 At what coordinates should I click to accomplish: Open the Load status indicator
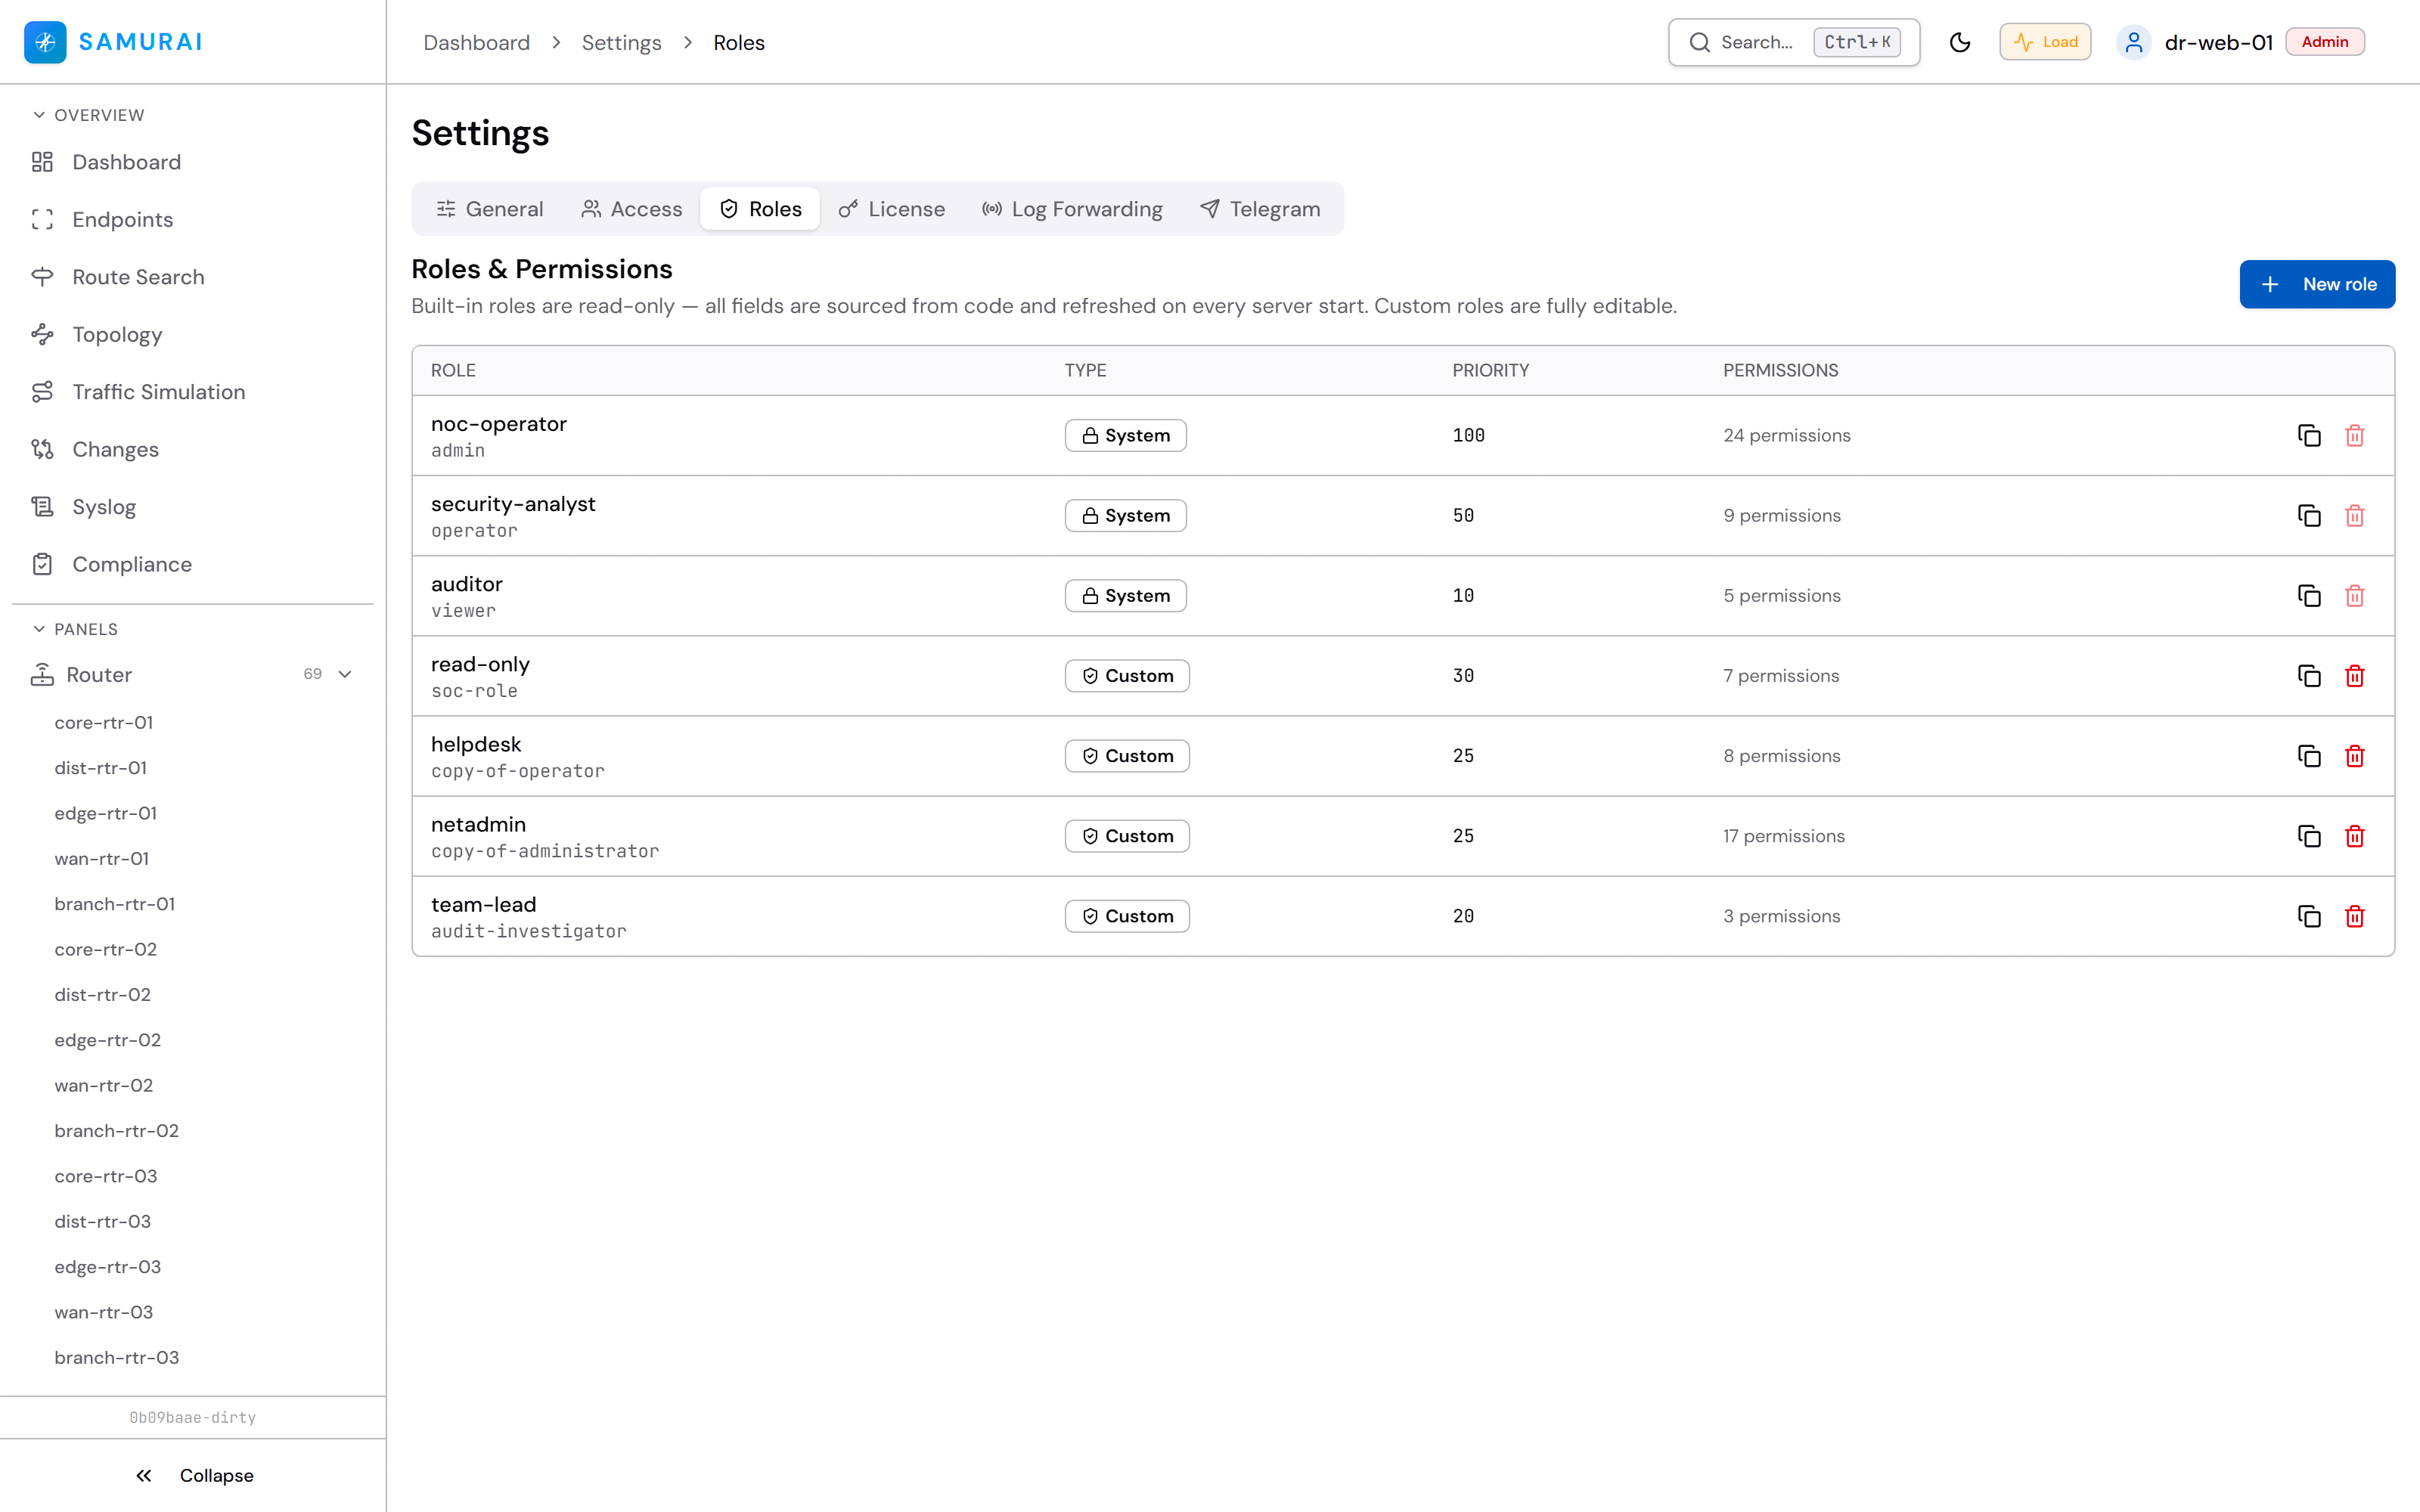[2045, 42]
